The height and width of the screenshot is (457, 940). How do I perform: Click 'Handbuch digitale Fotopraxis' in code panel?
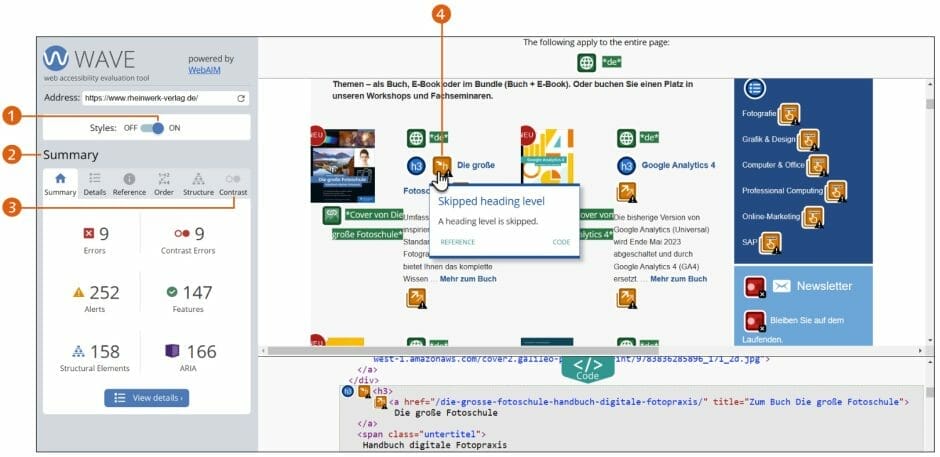435,445
